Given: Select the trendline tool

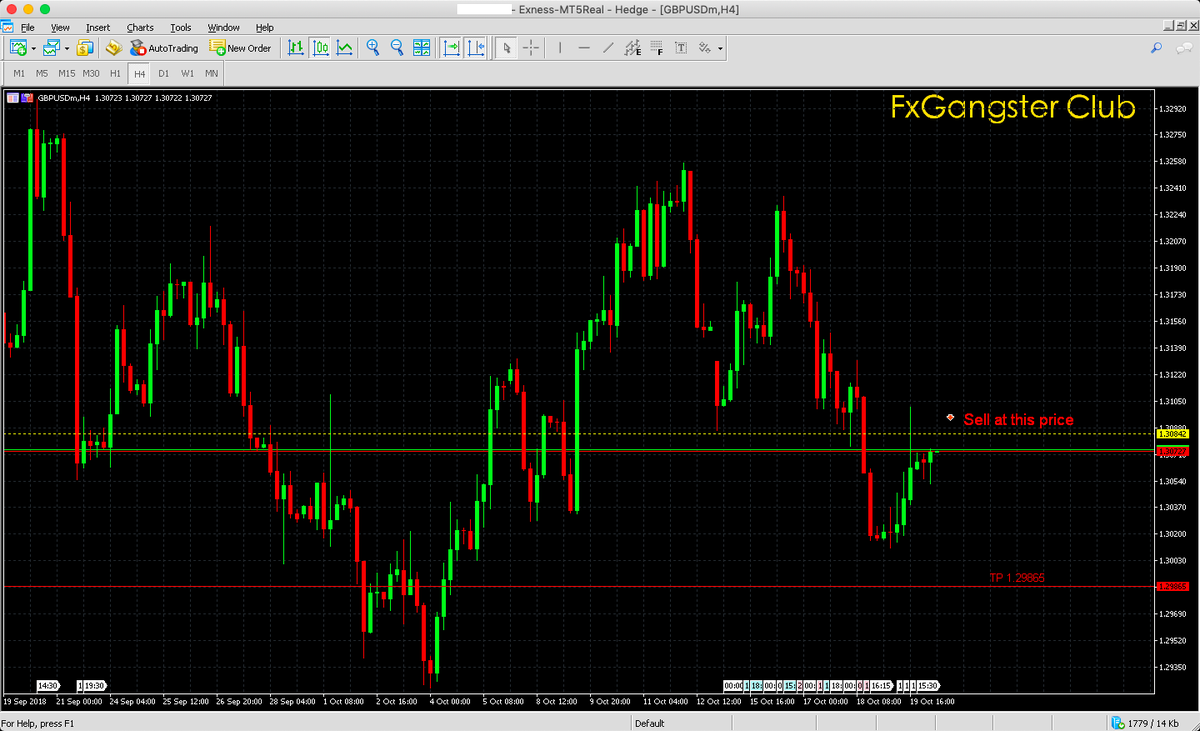Looking at the screenshot, I should (608, 47).
